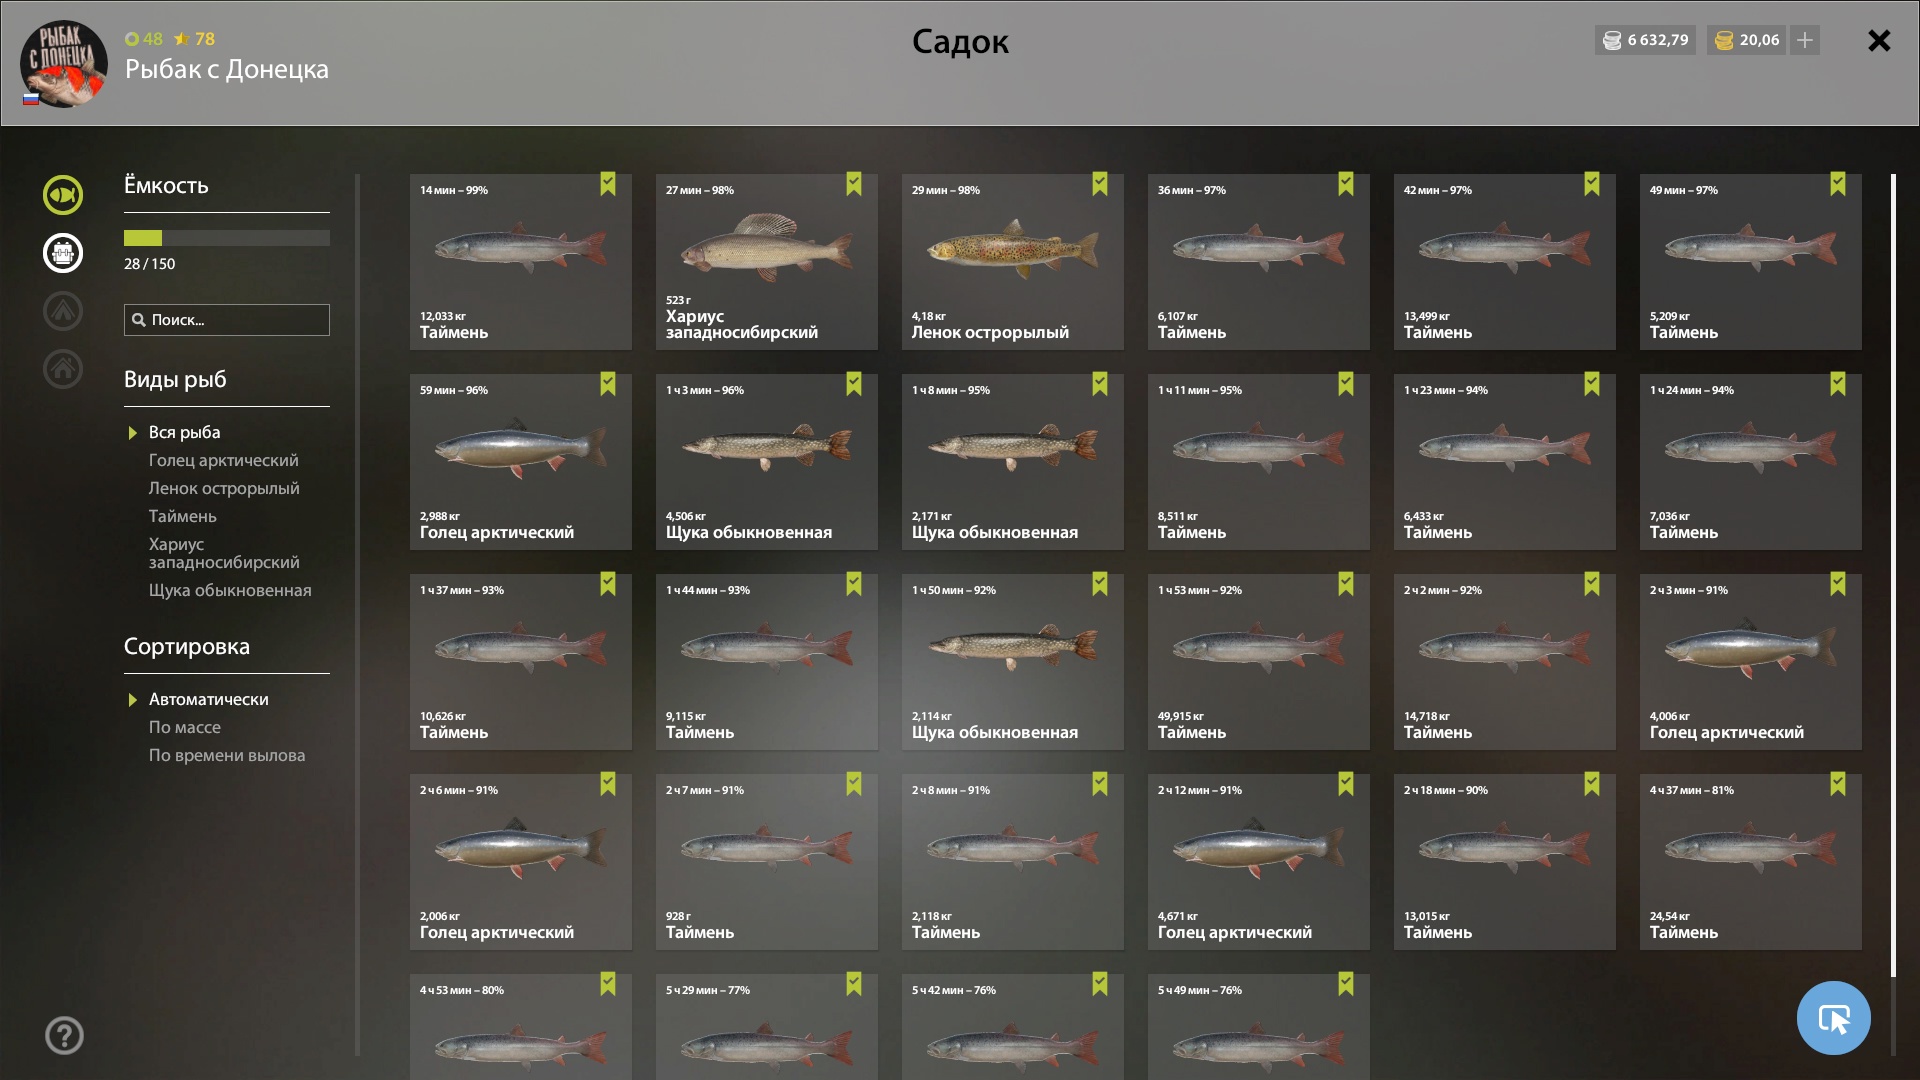This screenshot has width=1920, height=1080.
Task: Add gold coins with the plus button
Action: [x=1805, y=40]
